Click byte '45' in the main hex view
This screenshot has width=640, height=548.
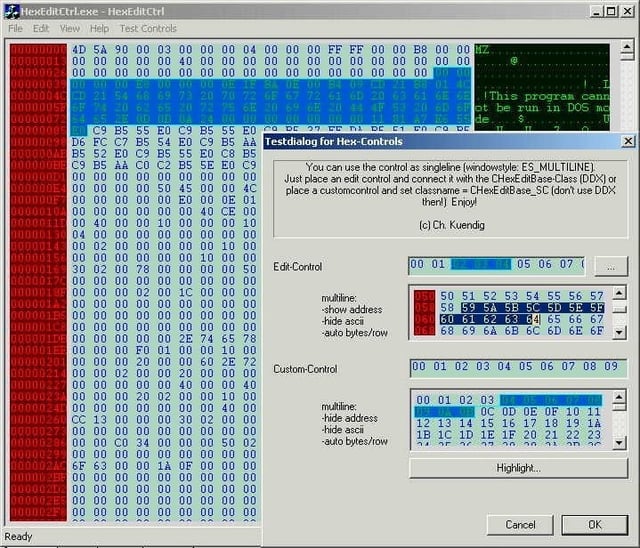pos(185,189)
